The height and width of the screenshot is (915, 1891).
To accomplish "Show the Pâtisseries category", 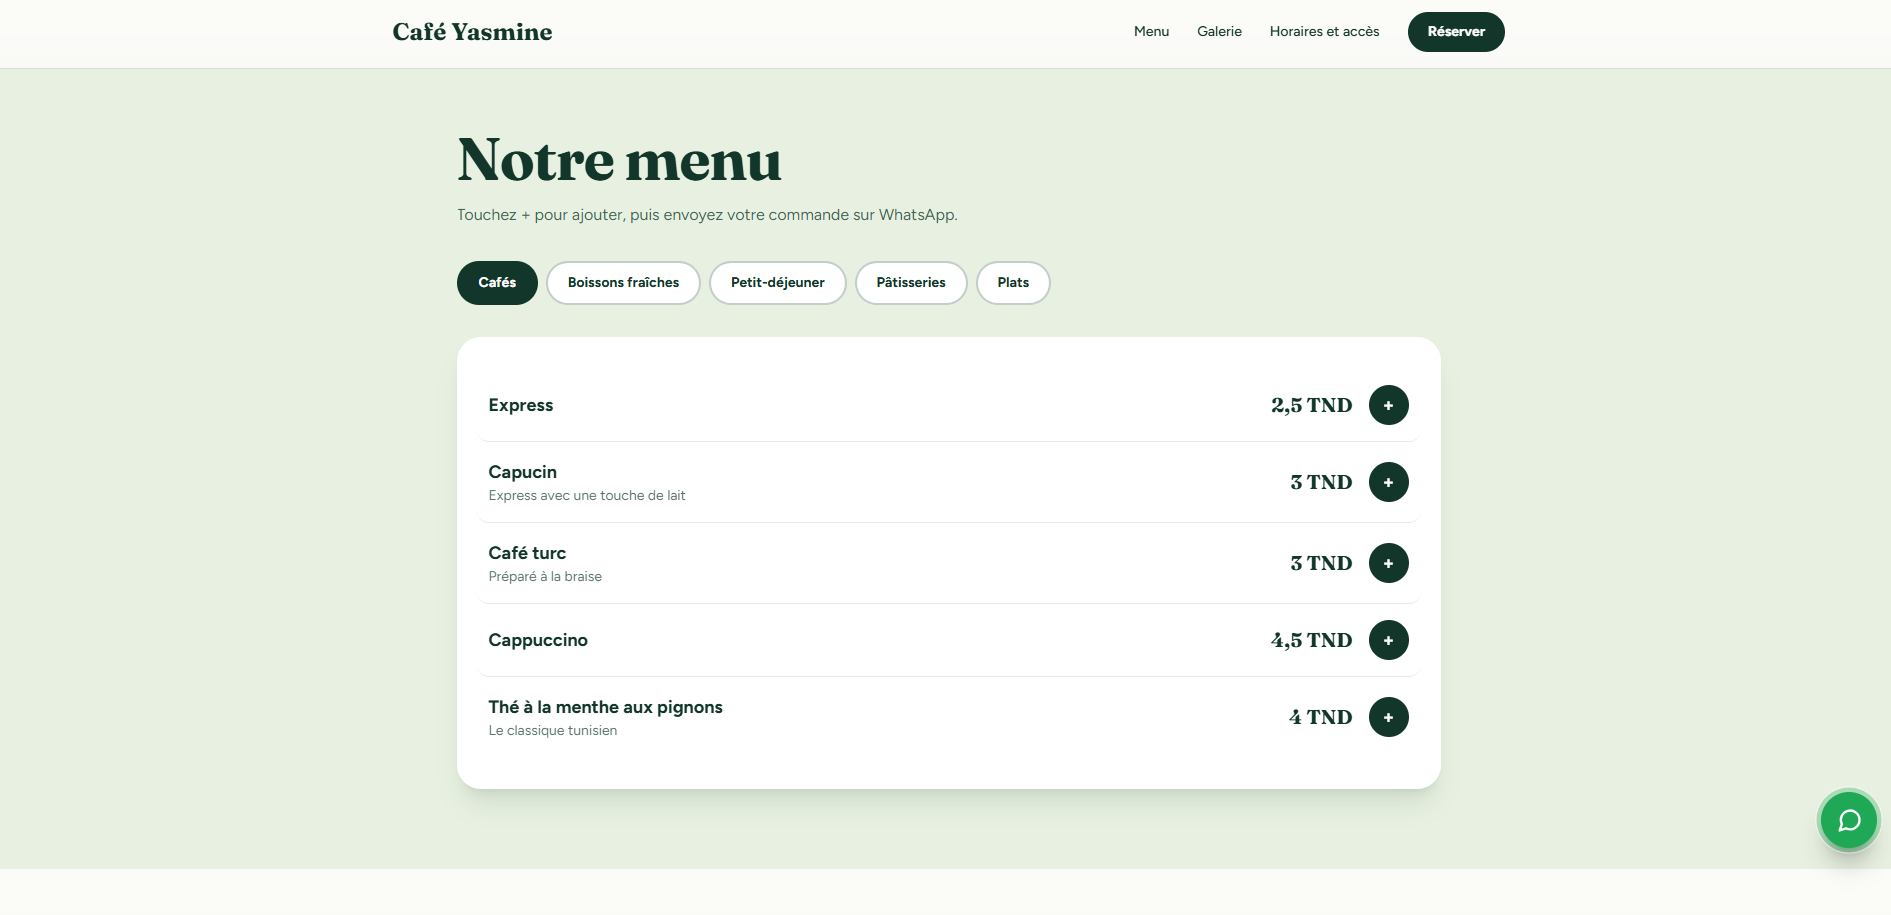I will tap(910, 283).
